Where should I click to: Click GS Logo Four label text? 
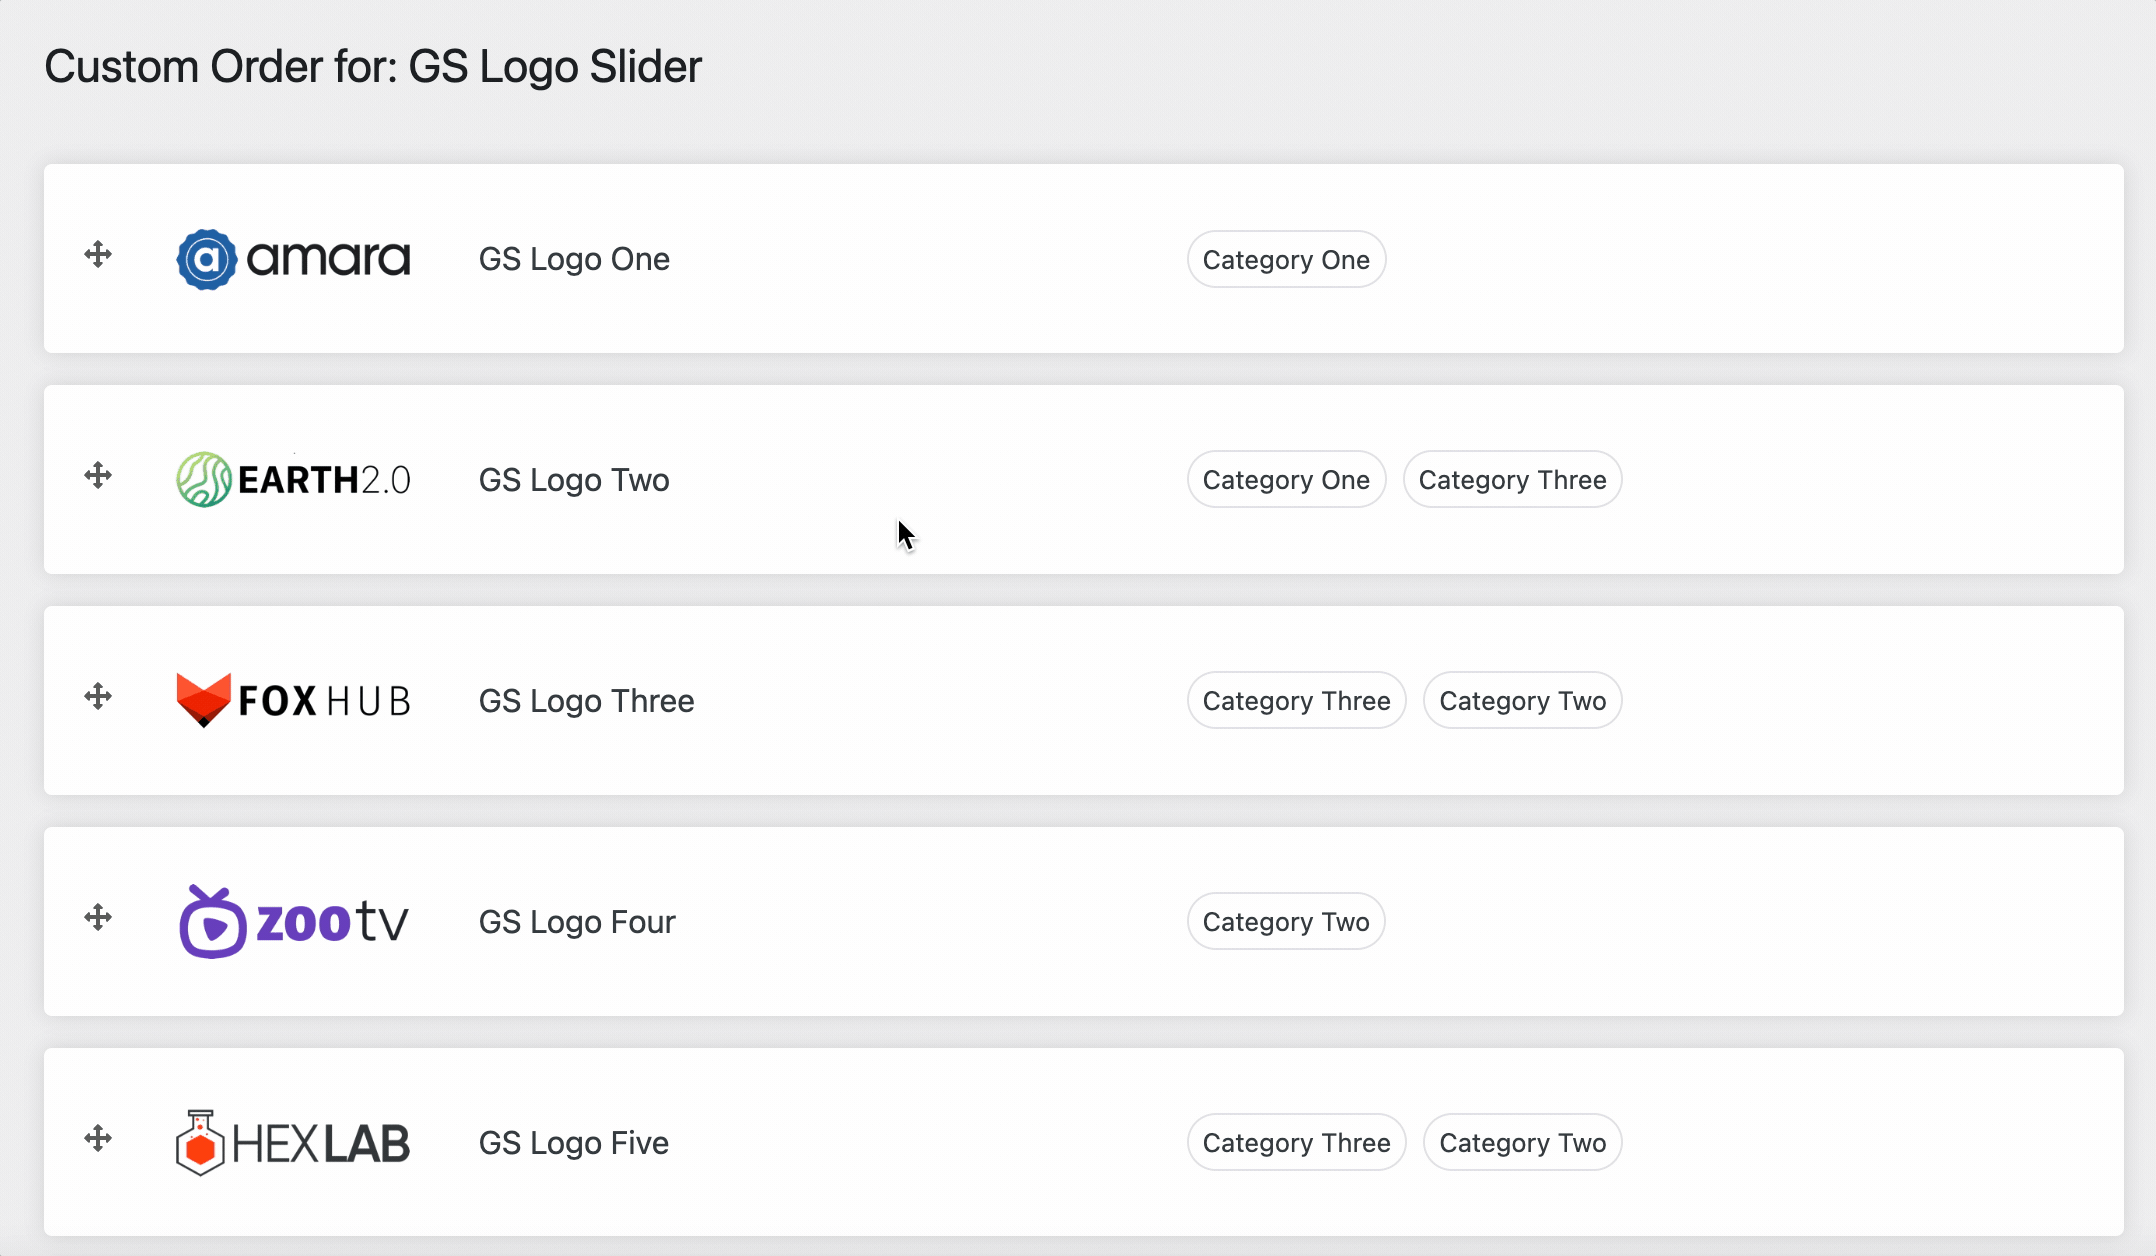click(577, 921)
